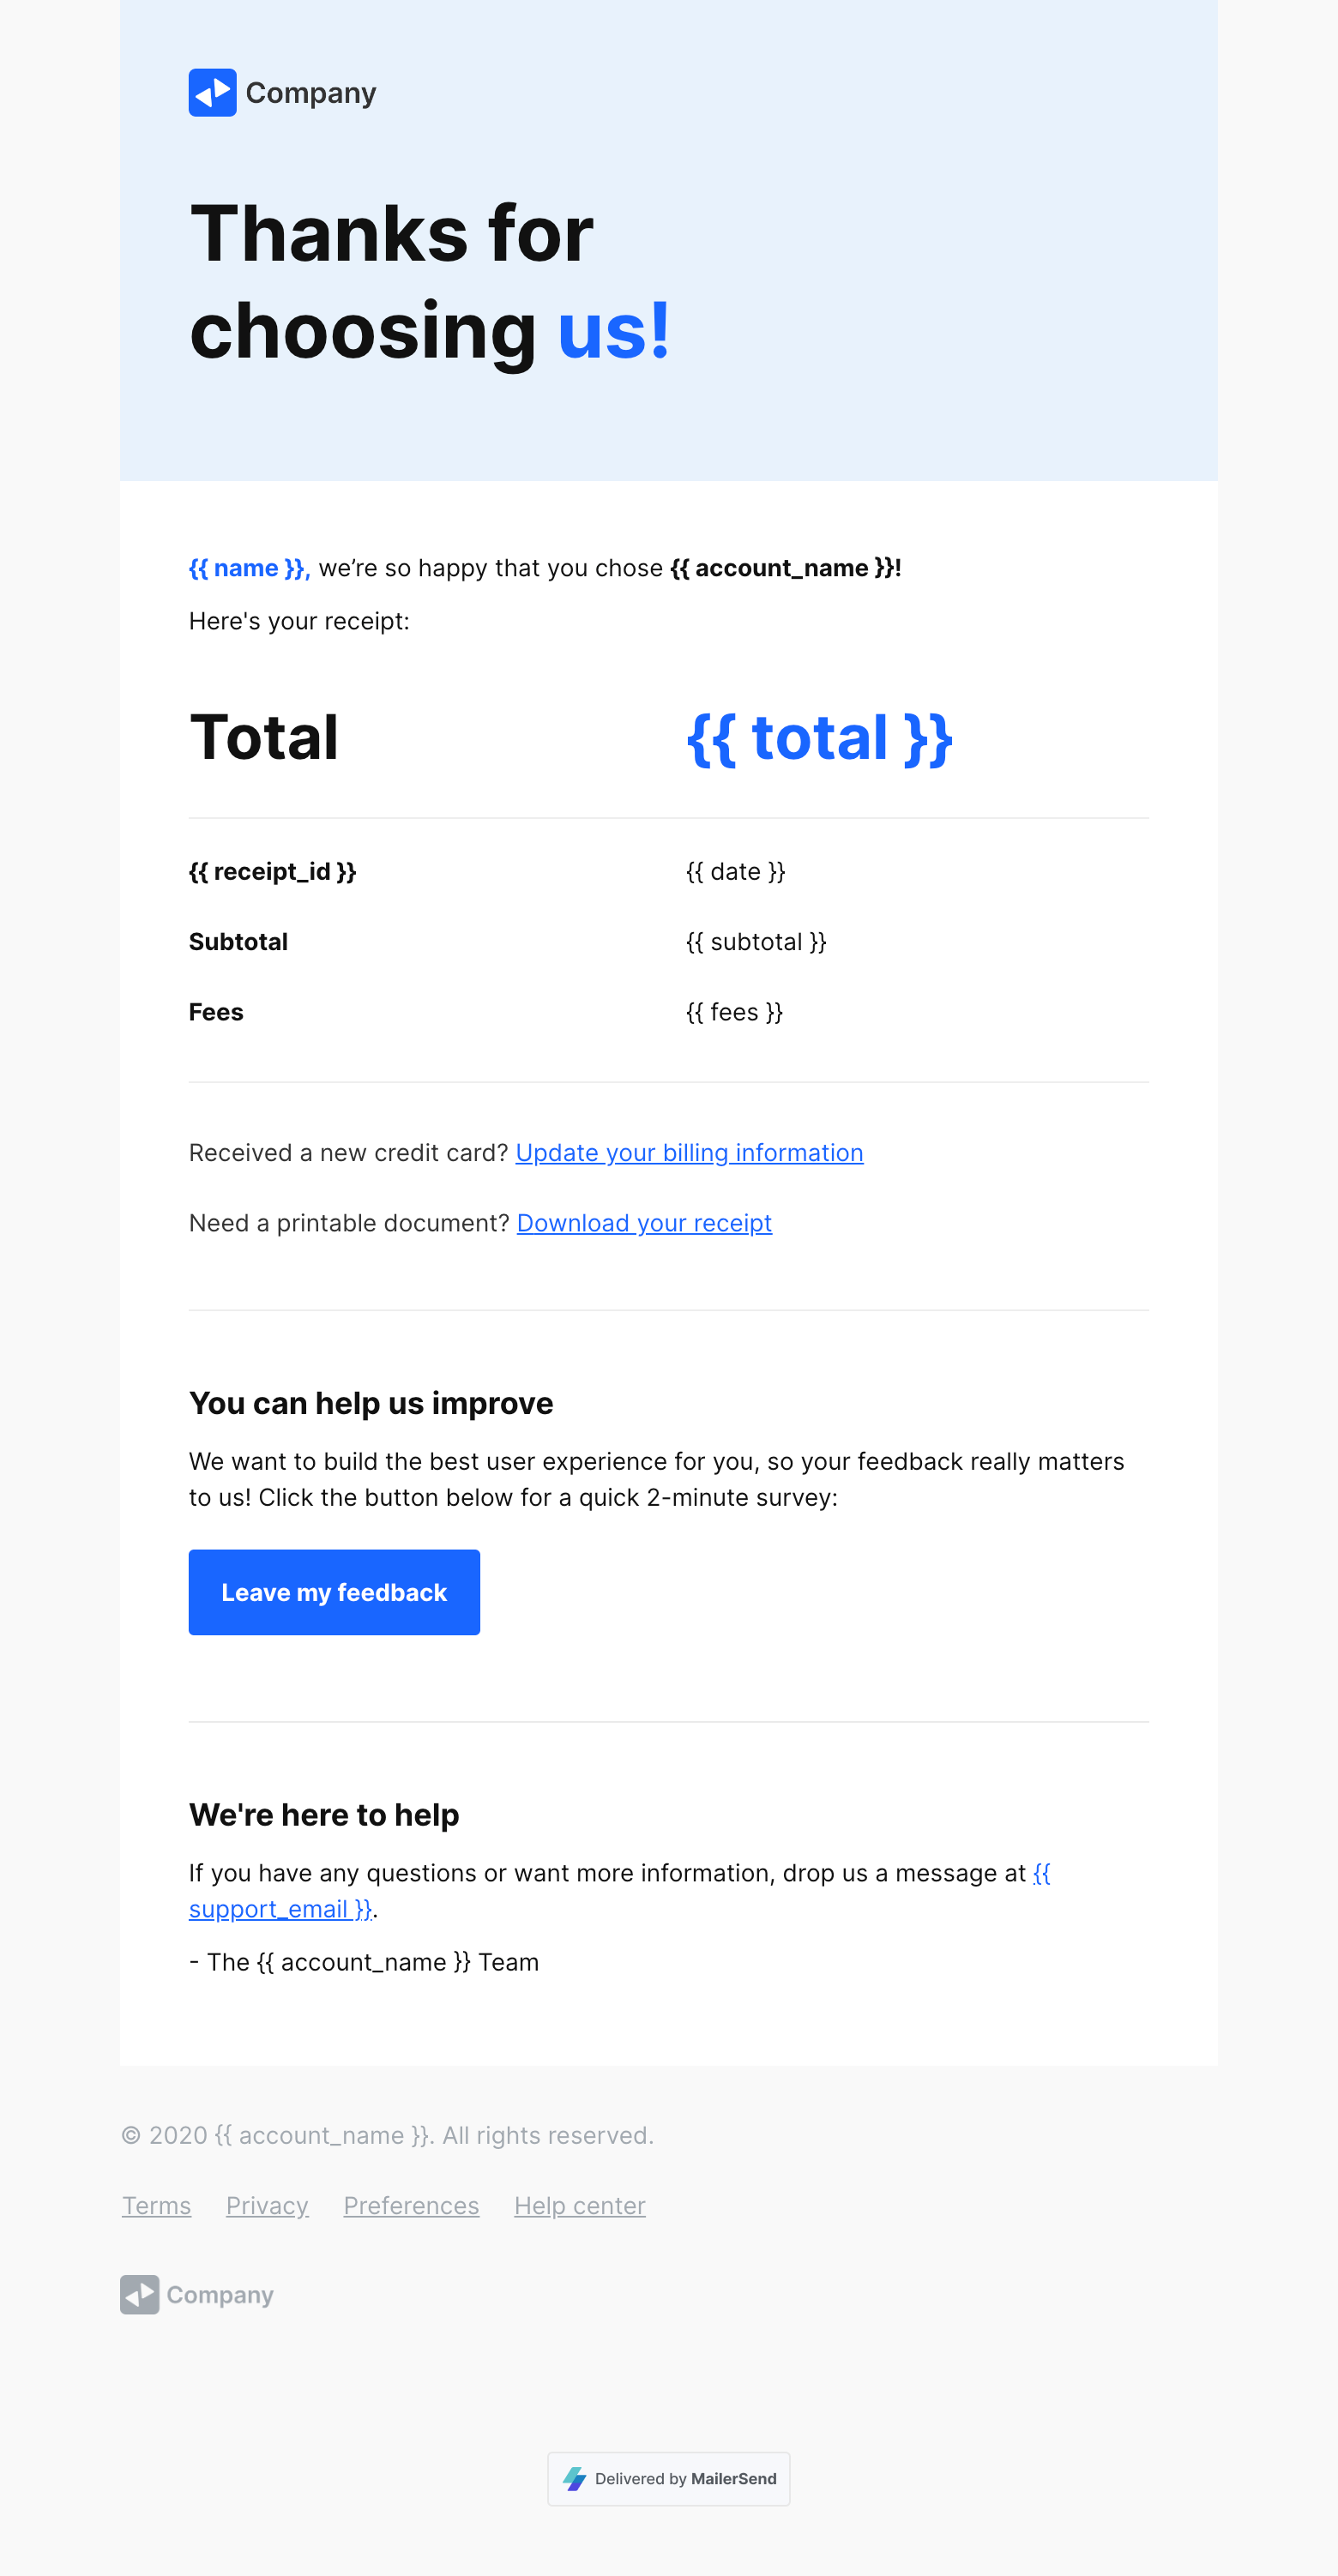Open the Privacy footer link
Screen dimensions: 1338x2576
(x=267, y=2205)
